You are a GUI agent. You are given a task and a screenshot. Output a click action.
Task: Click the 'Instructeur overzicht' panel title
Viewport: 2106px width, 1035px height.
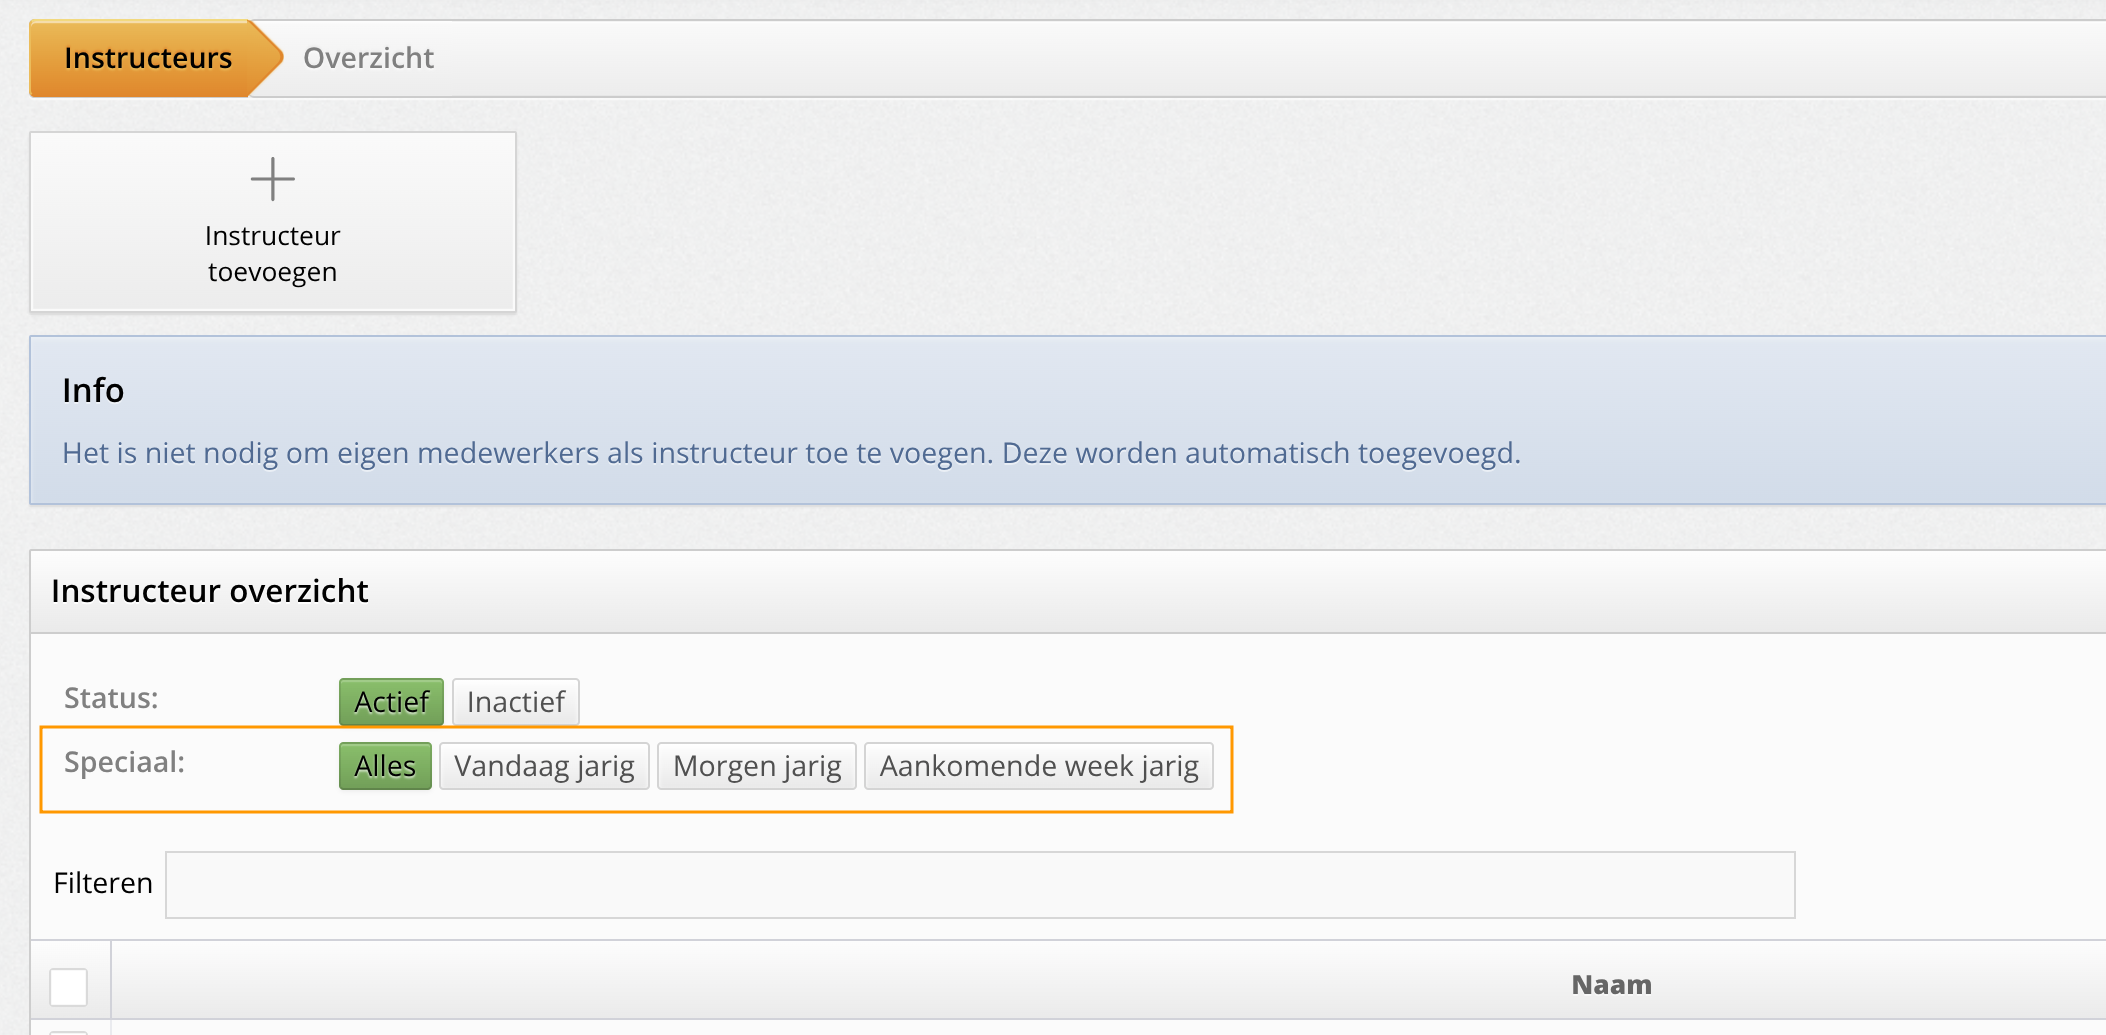click(210, 591)
